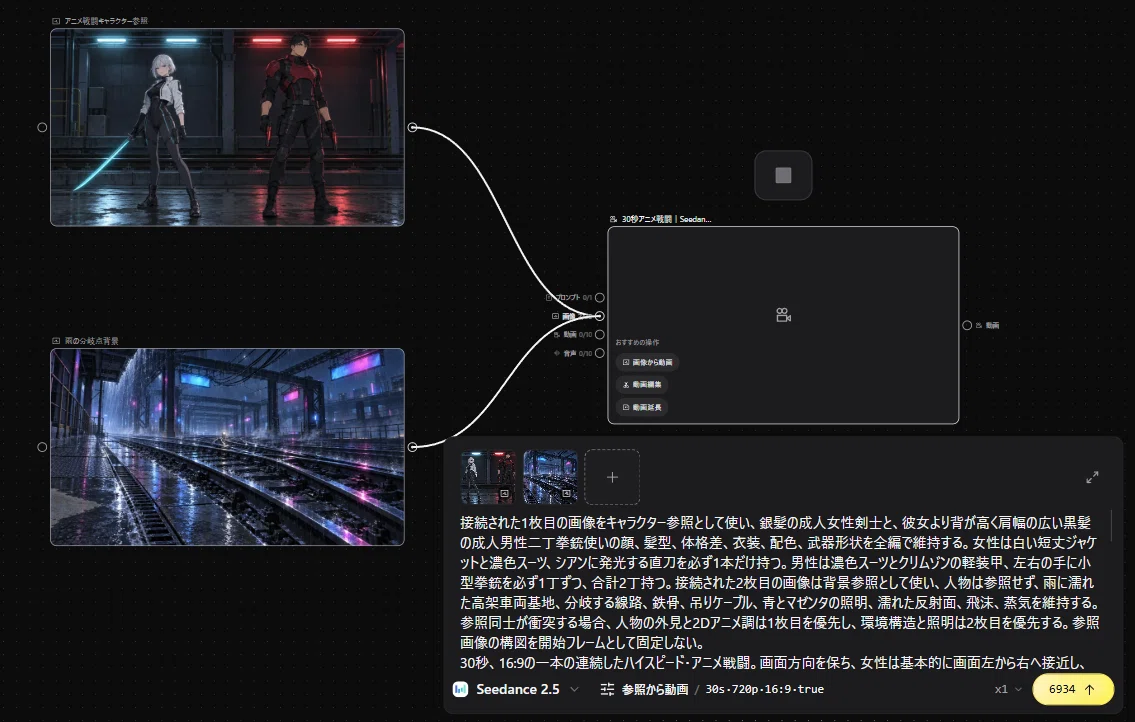Click the 動画 0/10 input port circle
The image size is (1135, 722).
point(599,335)
